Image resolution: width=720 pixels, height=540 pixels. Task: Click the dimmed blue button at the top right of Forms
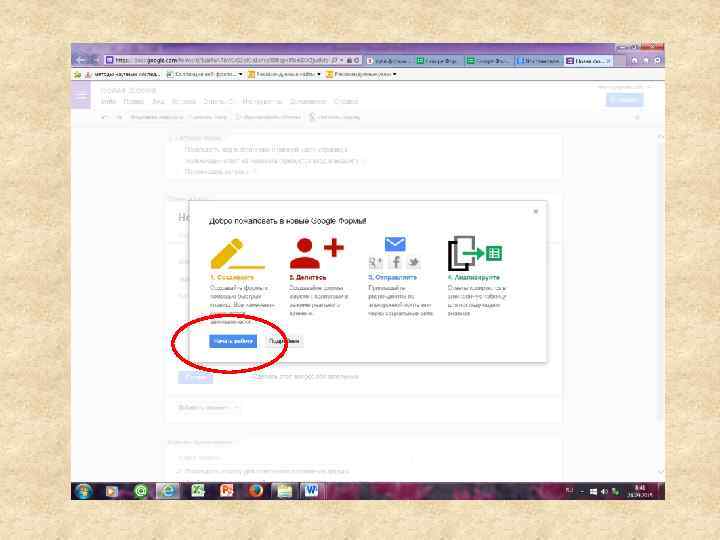click(x=624, y=100)
